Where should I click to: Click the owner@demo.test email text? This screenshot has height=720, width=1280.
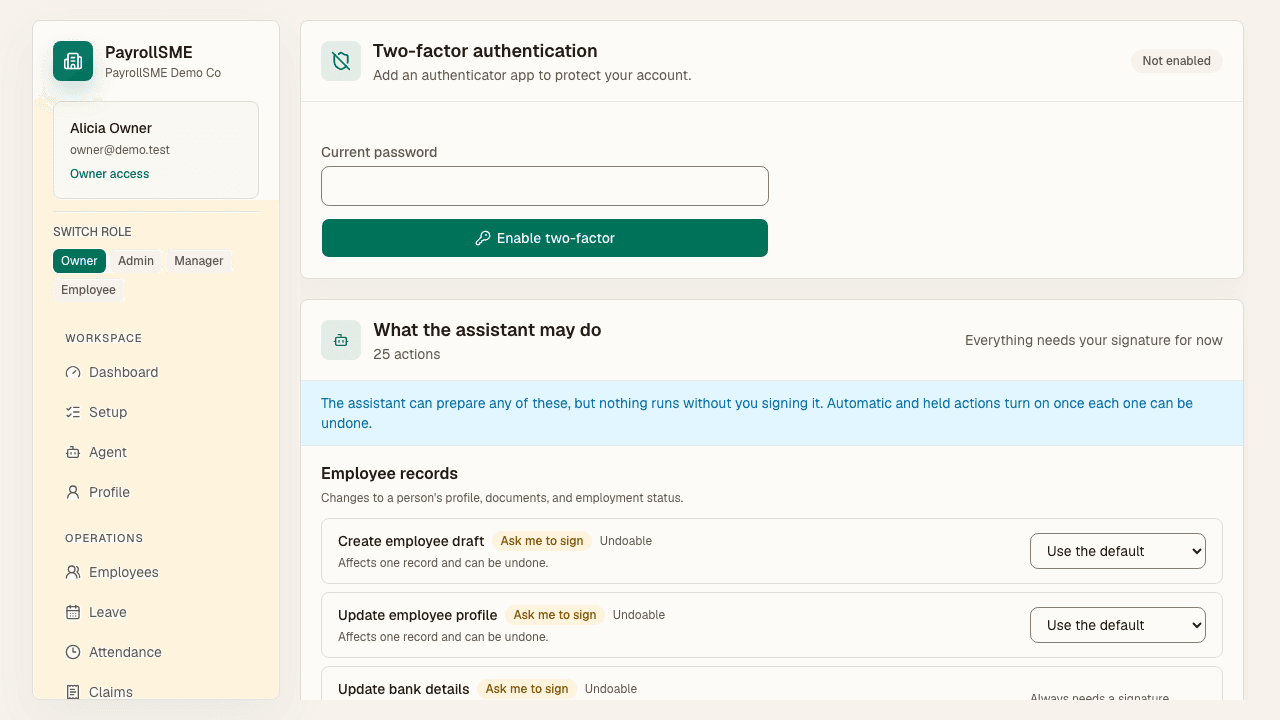click(x=120, y=150)
